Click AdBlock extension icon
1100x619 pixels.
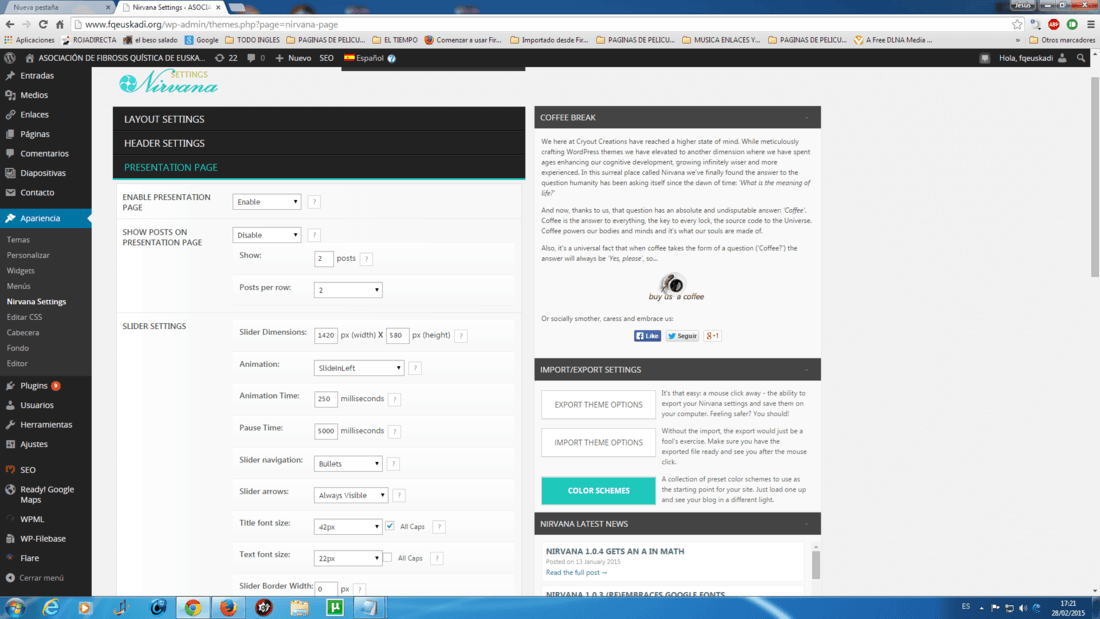click(x=1054, y=25)
